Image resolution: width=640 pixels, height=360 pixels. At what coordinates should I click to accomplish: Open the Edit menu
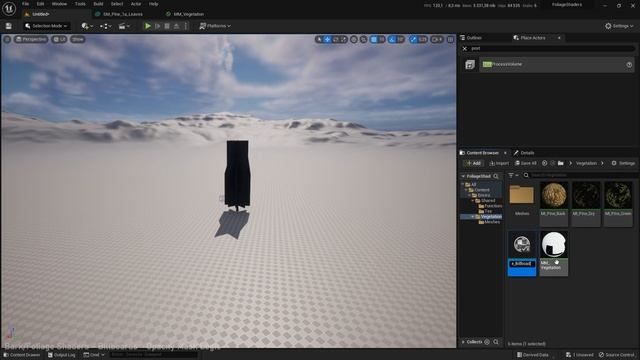pyautogui.click(x=40, y=4)
